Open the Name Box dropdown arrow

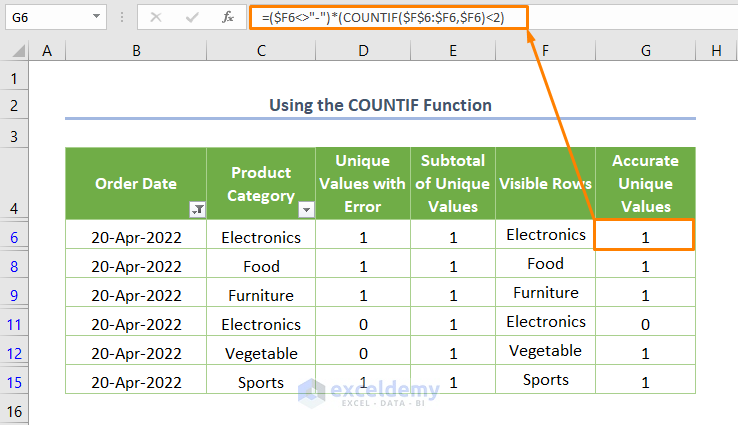coord(96,17)
